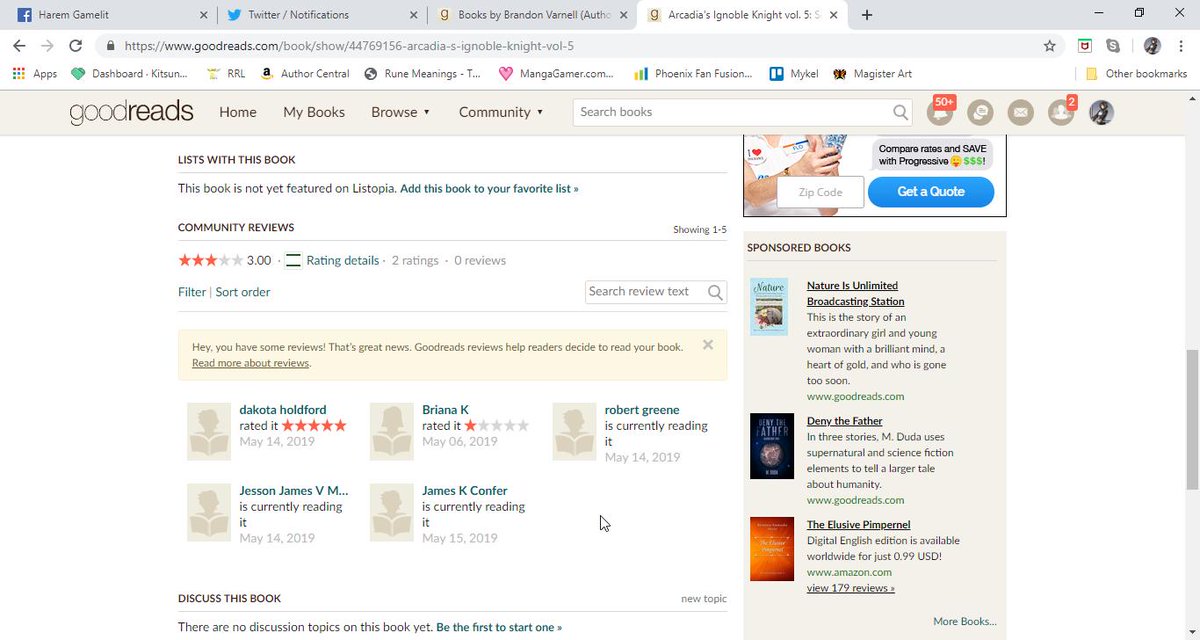1200x640 pixels.
Task: Open Nature Is Unlimited Broadcasting Station title
Action: 856,293
